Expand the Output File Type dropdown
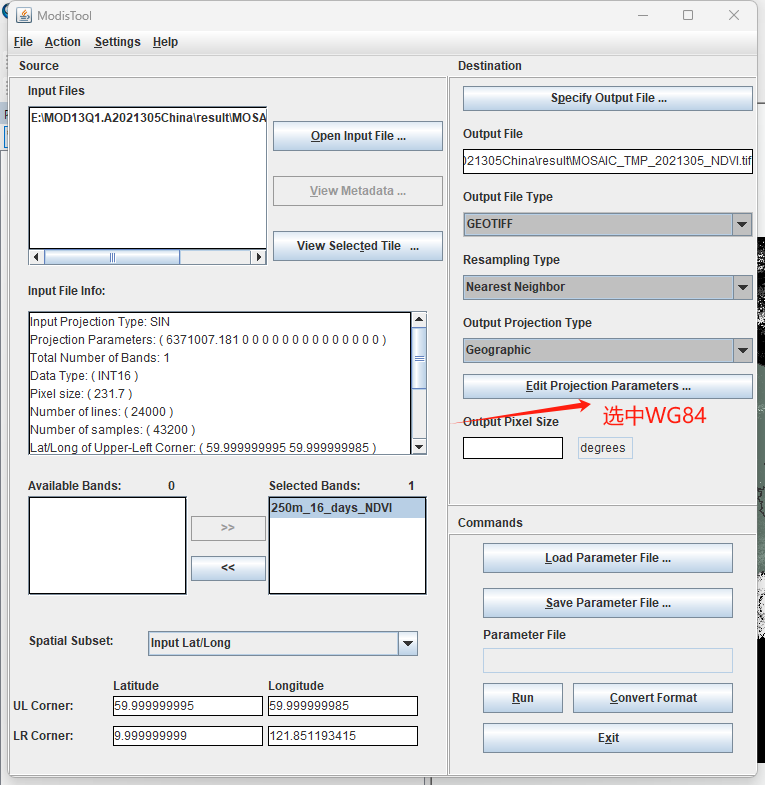The height and width of the screenshot is (785, 765). pyautogui.click(x=742, y=224)
